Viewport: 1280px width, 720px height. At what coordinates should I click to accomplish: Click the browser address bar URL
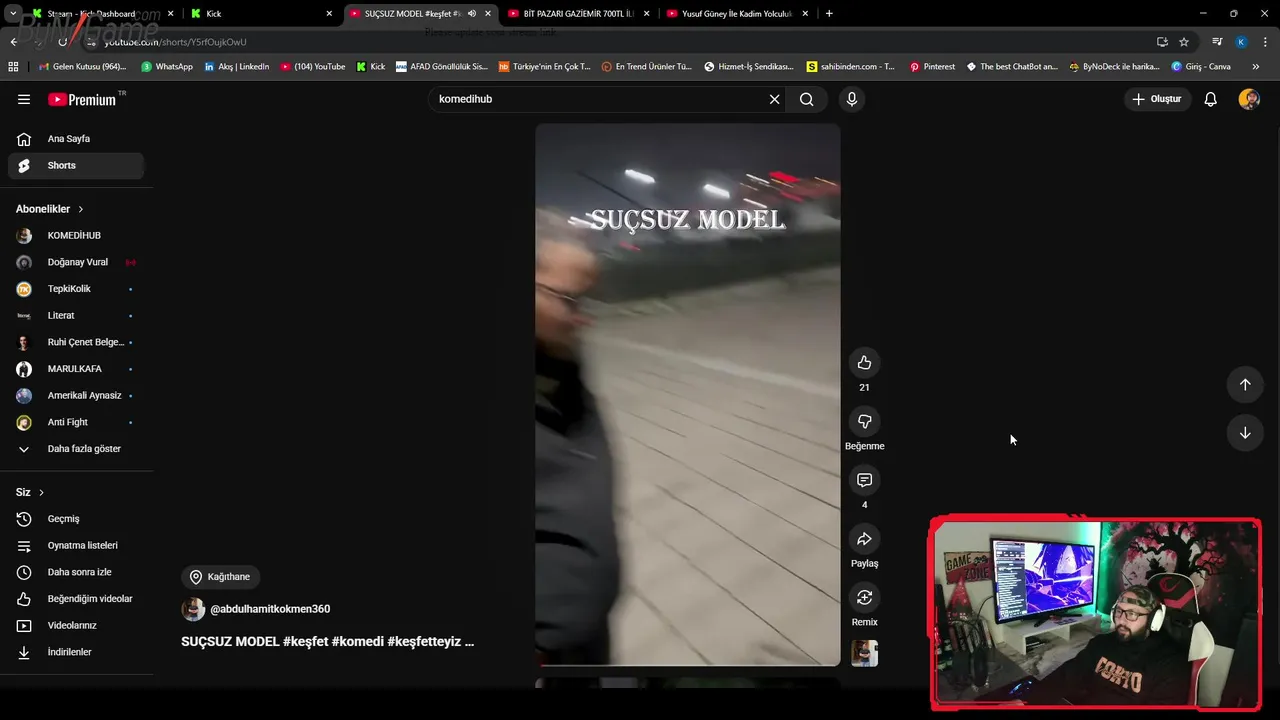(x=175, y=42)
